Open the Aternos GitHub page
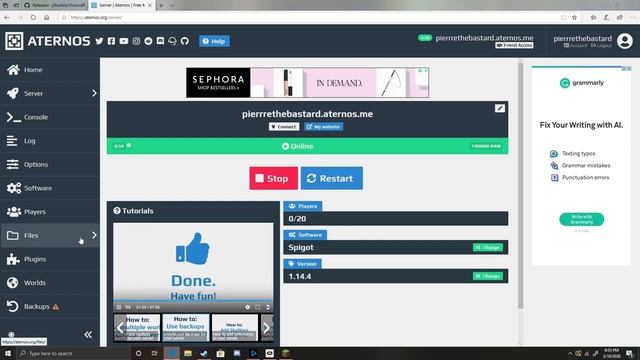Screen dimensions: 640x360 185,41
